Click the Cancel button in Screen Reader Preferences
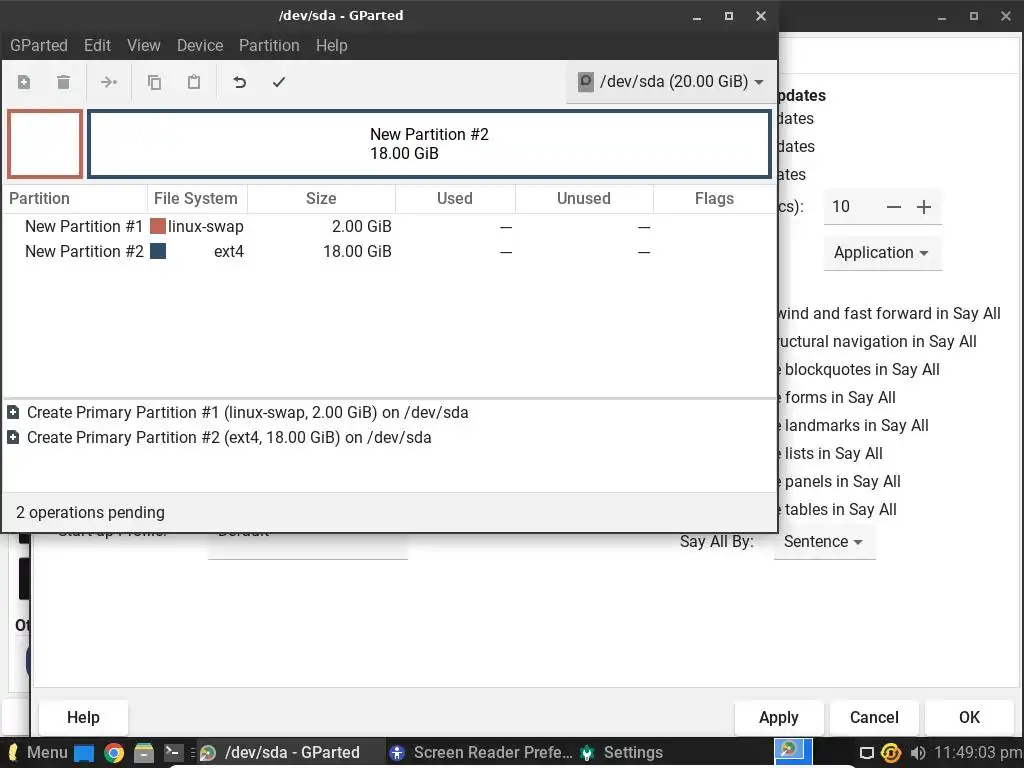Viewport: 1024px width, 768px height. [874, 718]
